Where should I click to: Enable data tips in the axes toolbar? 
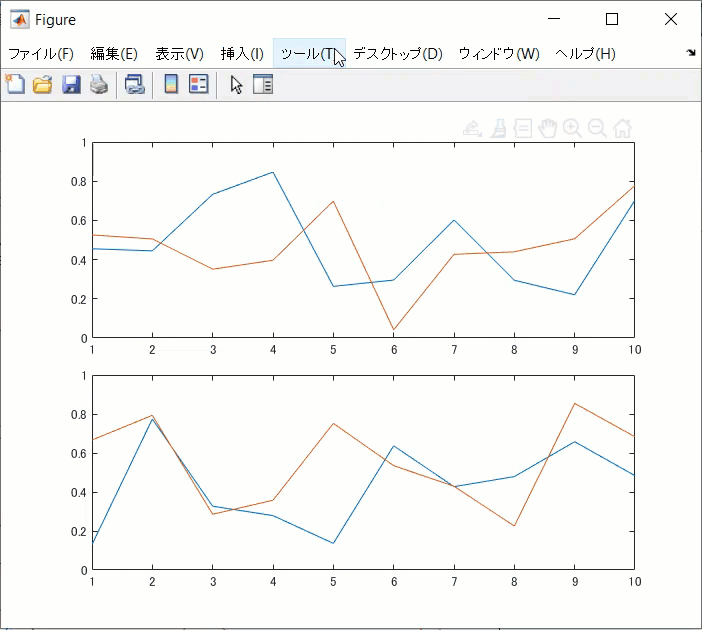522,128
